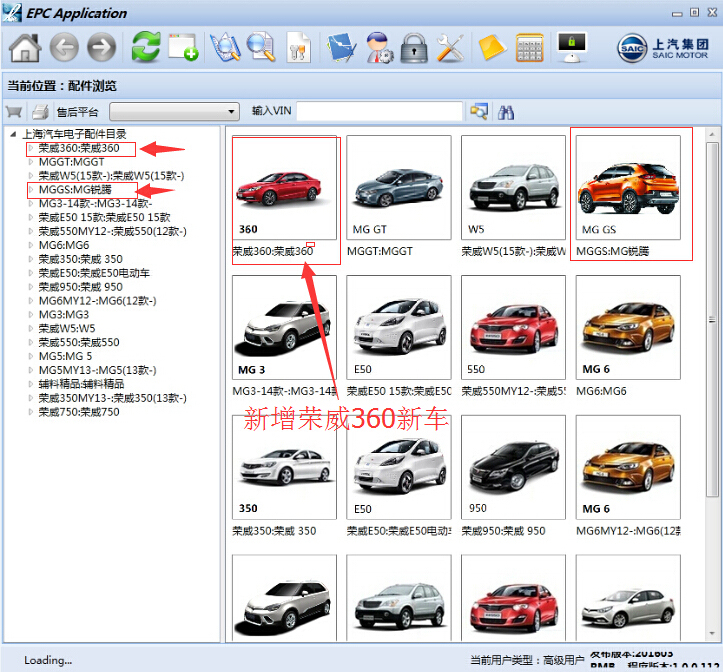Expand the 荣威E50 15款 tree node
The image size is (723, 672).
click(31, 217)
